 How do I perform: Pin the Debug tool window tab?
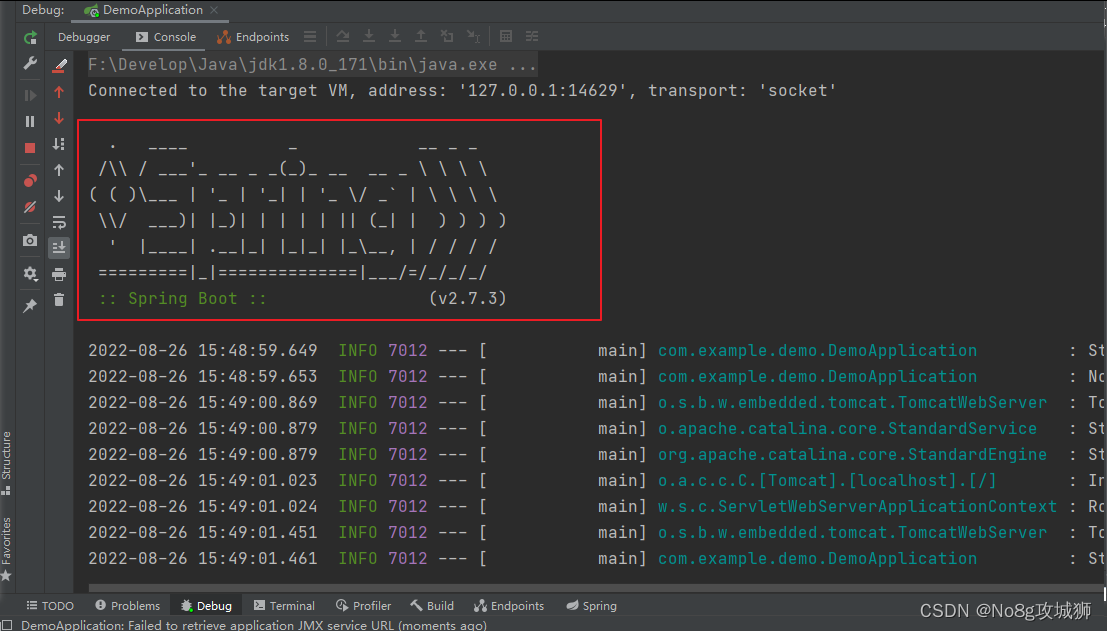[x=29, y=303]
